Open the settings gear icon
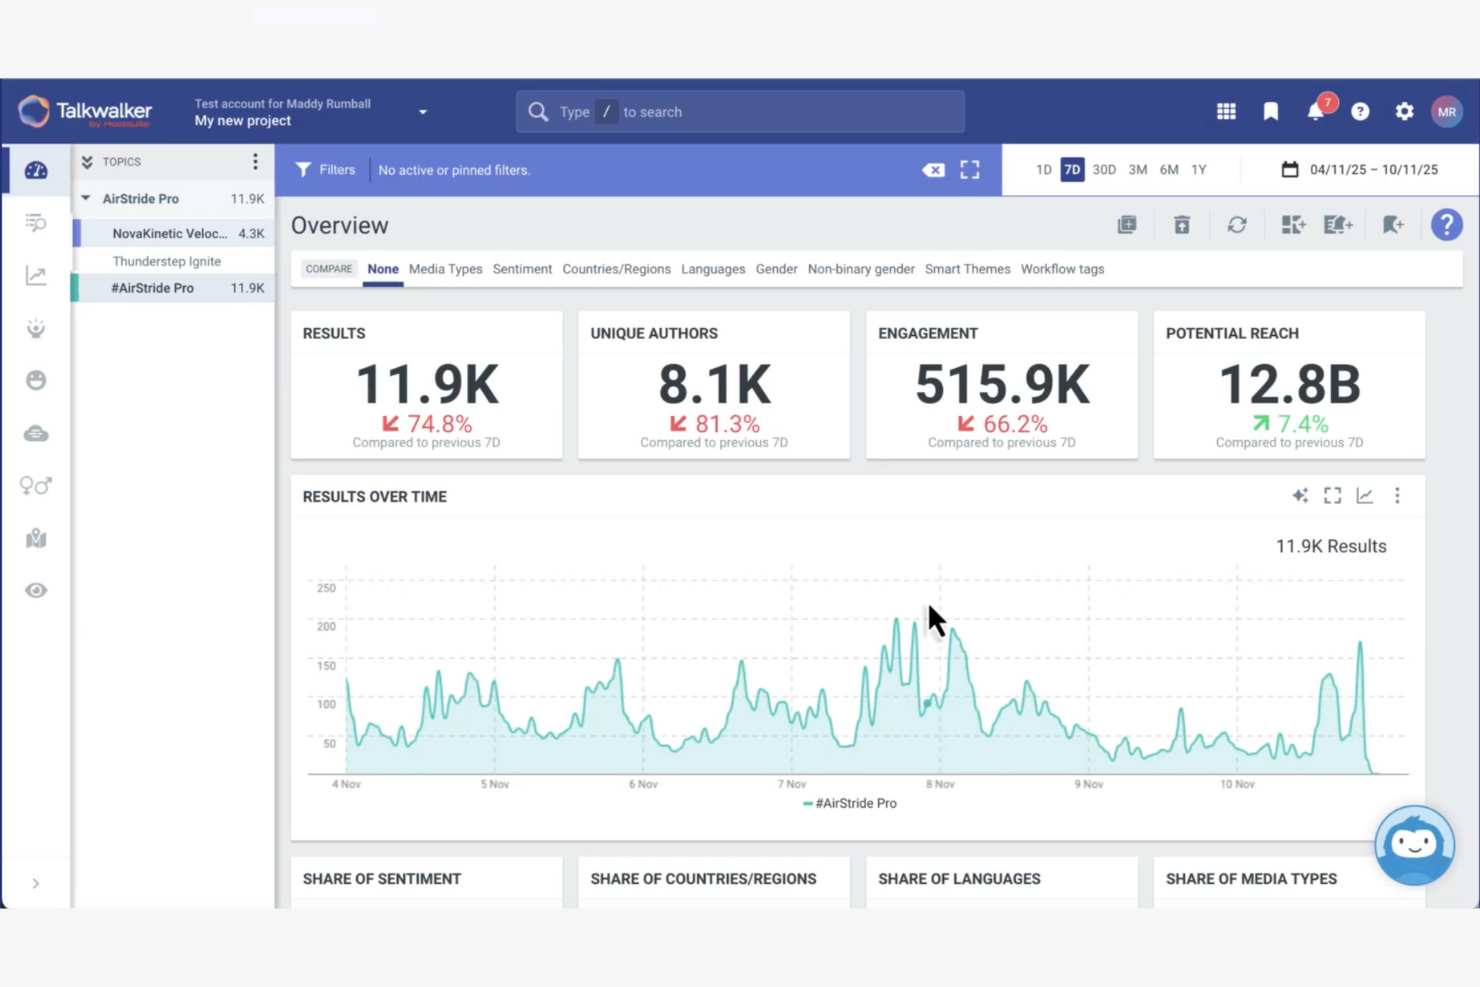 [x=1405, y=111]
